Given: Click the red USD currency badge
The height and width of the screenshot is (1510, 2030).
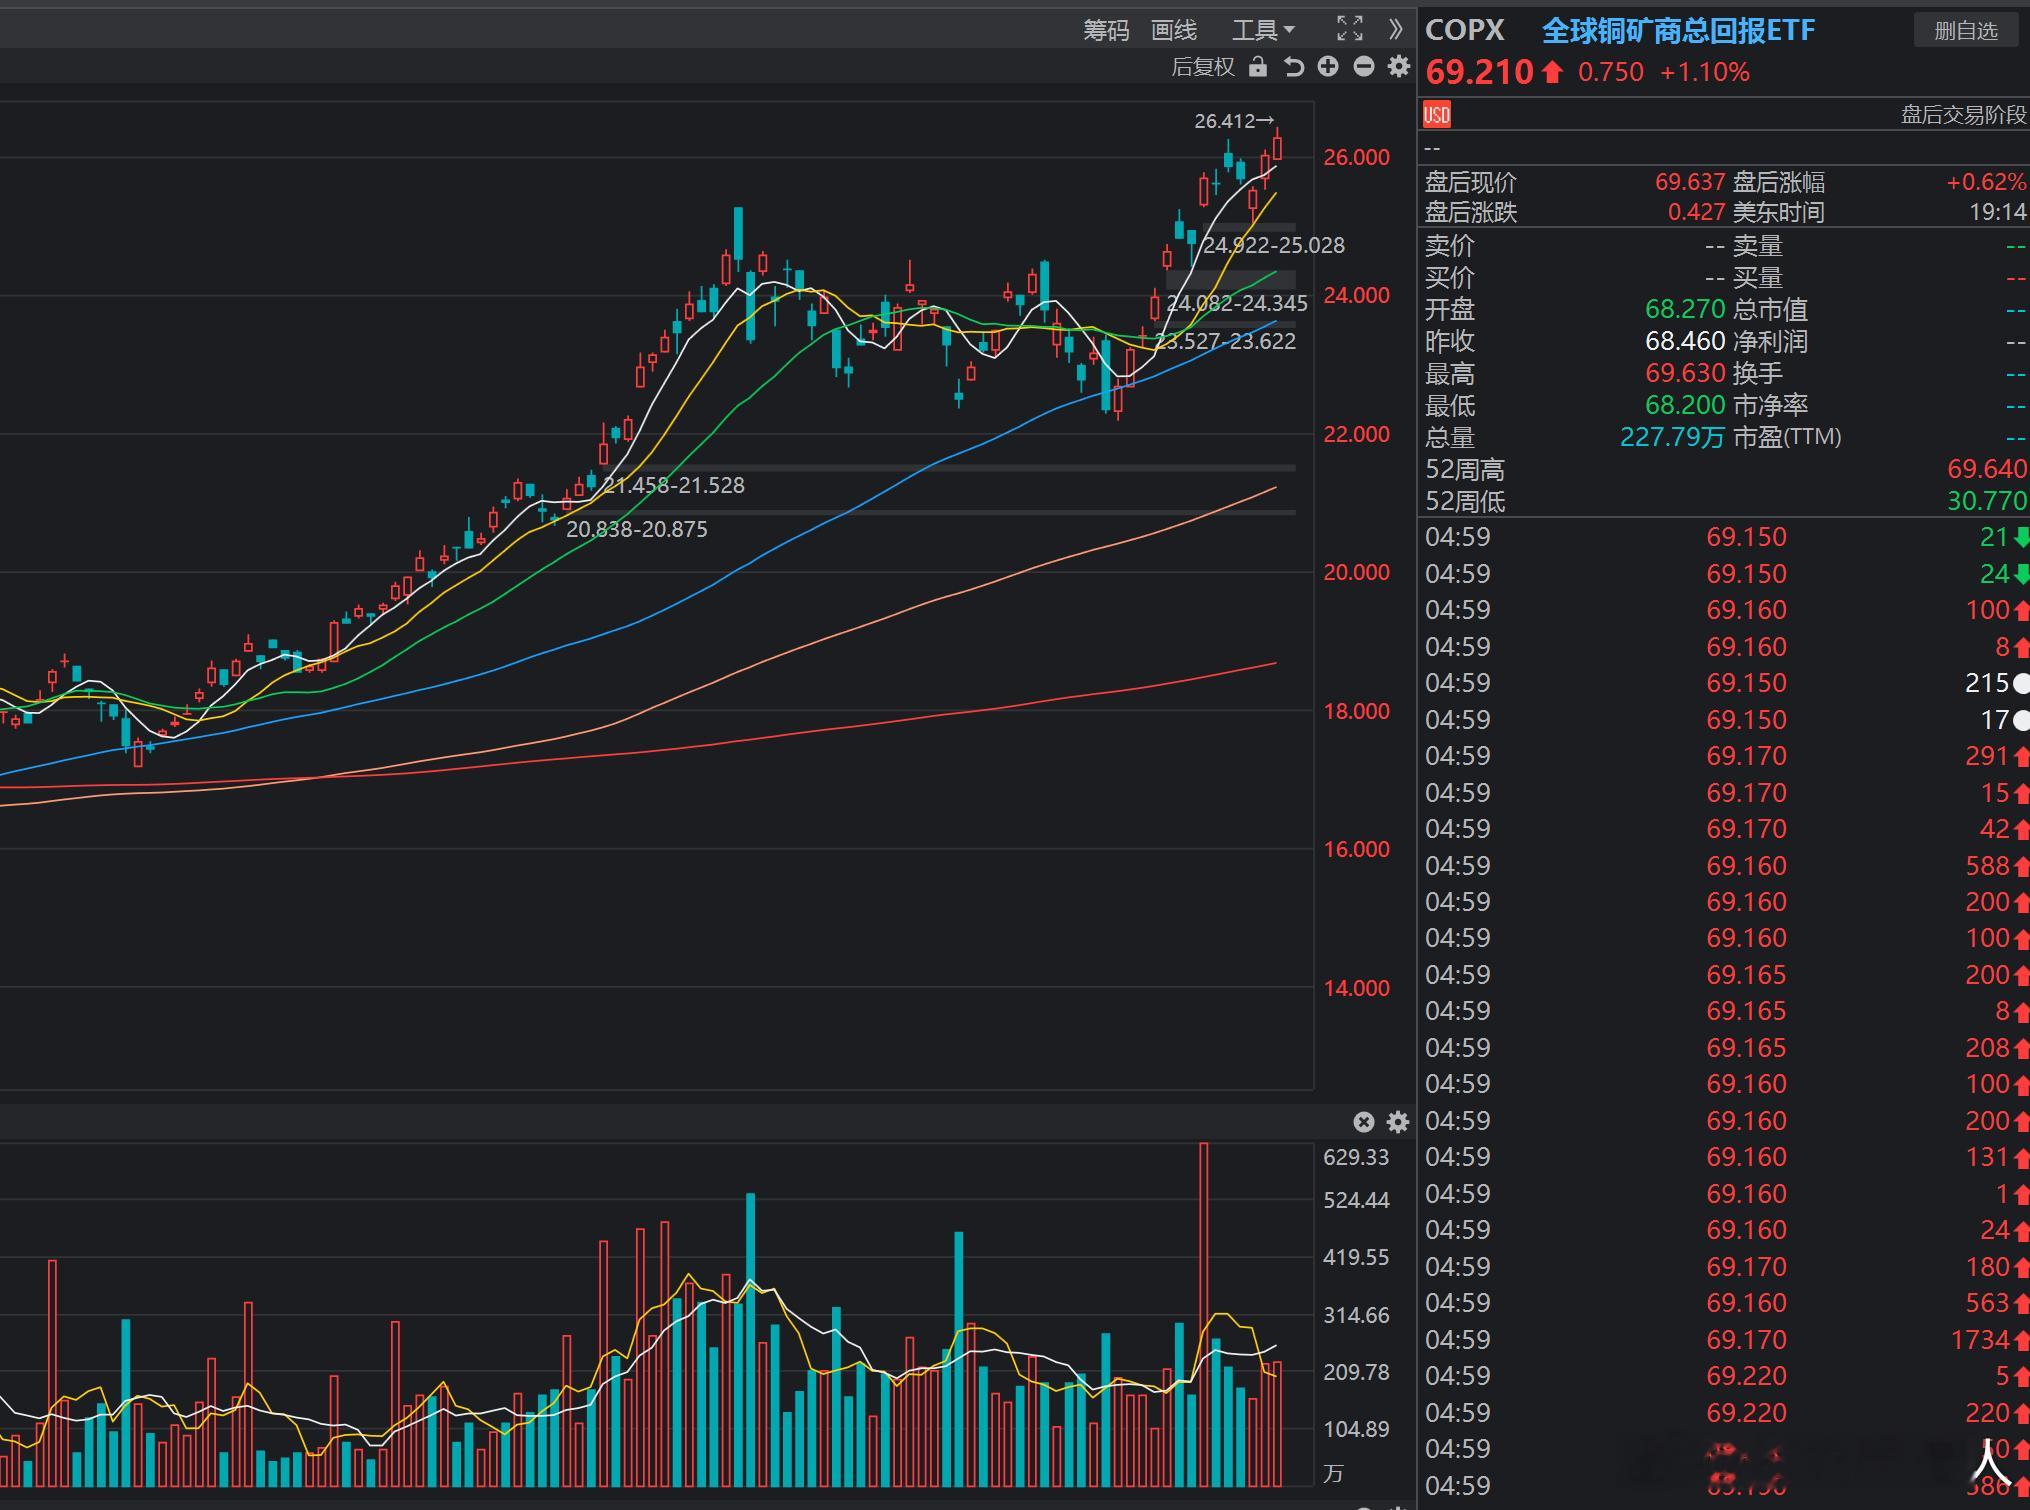Looking at the screenshot, I should coord(1437,114).
